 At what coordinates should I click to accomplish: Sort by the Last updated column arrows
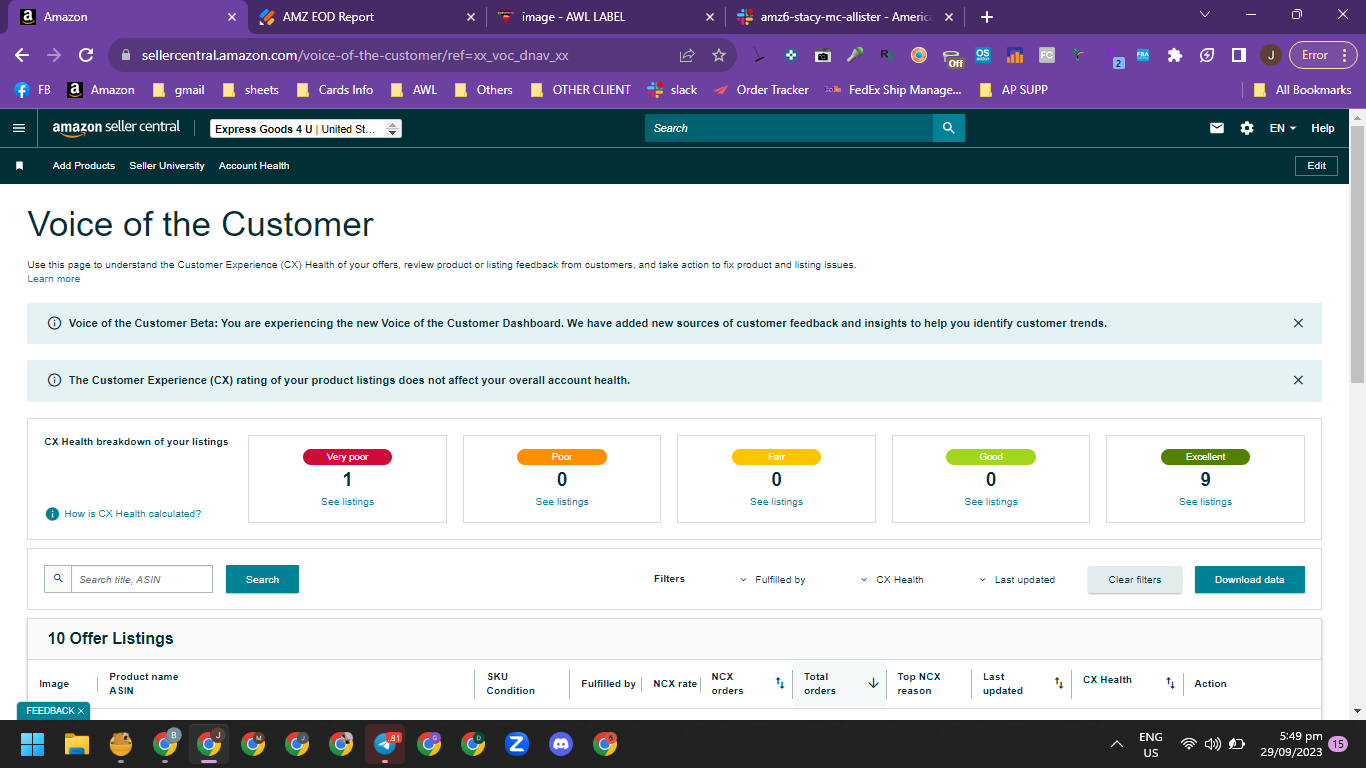click(1059, 683)
